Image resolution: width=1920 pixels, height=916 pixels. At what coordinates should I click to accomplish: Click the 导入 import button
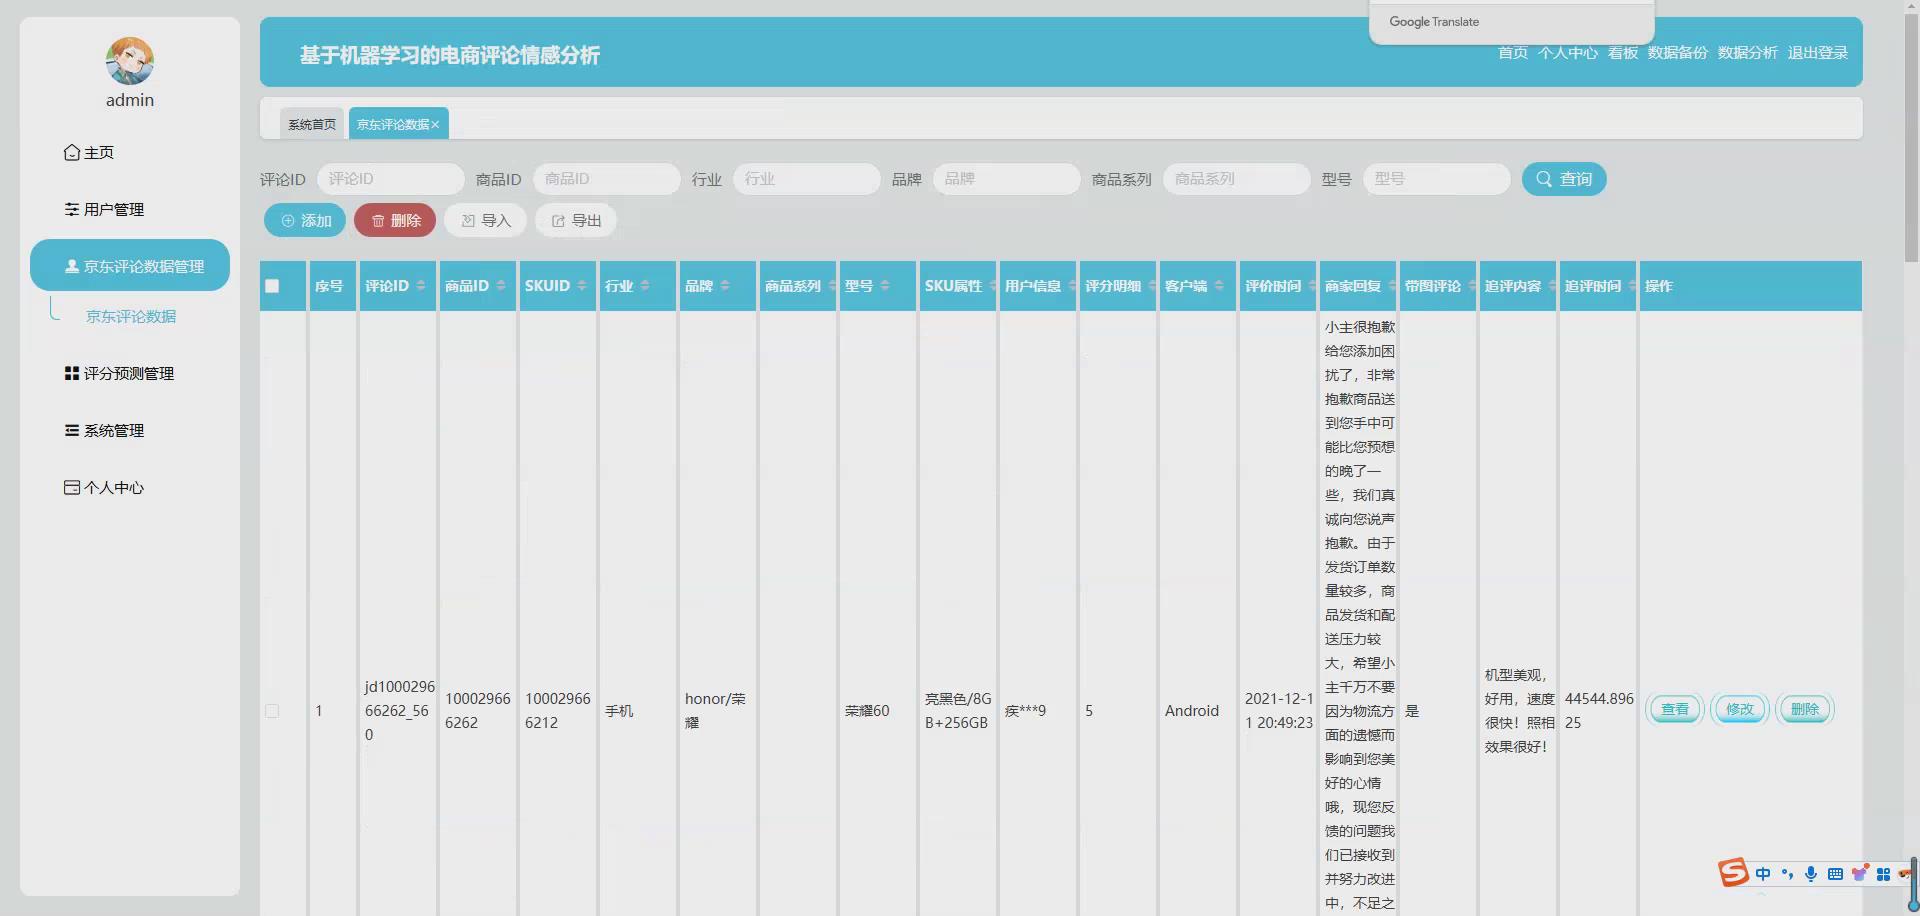(x=485, y=221)
